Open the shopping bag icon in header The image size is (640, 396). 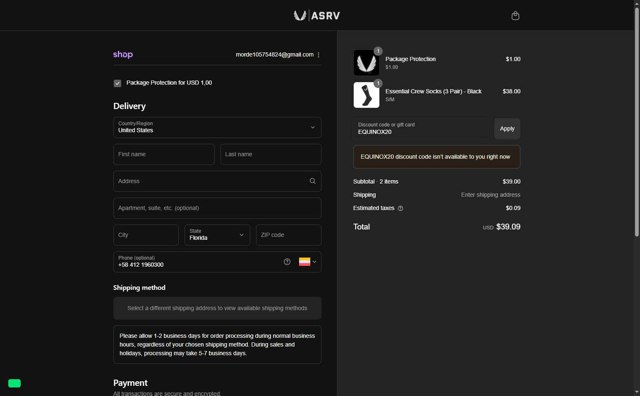coord(515,16)
